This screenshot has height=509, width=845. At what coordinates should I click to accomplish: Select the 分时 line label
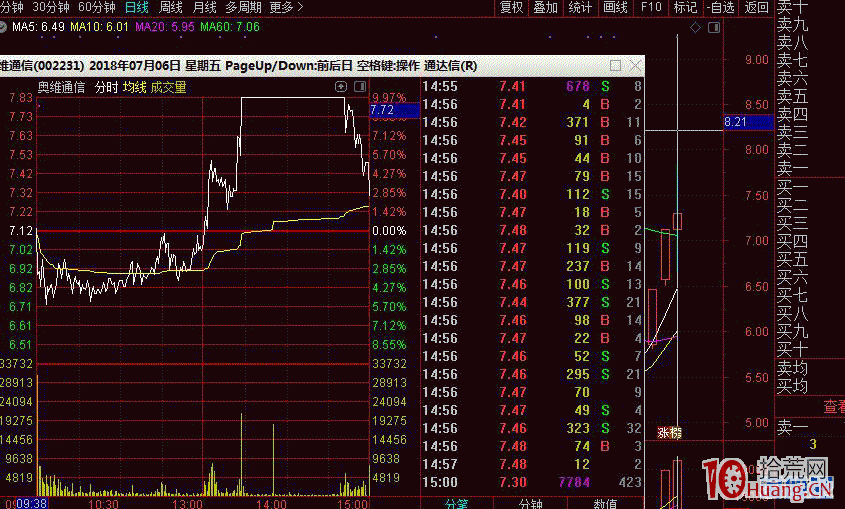[106, 87]
